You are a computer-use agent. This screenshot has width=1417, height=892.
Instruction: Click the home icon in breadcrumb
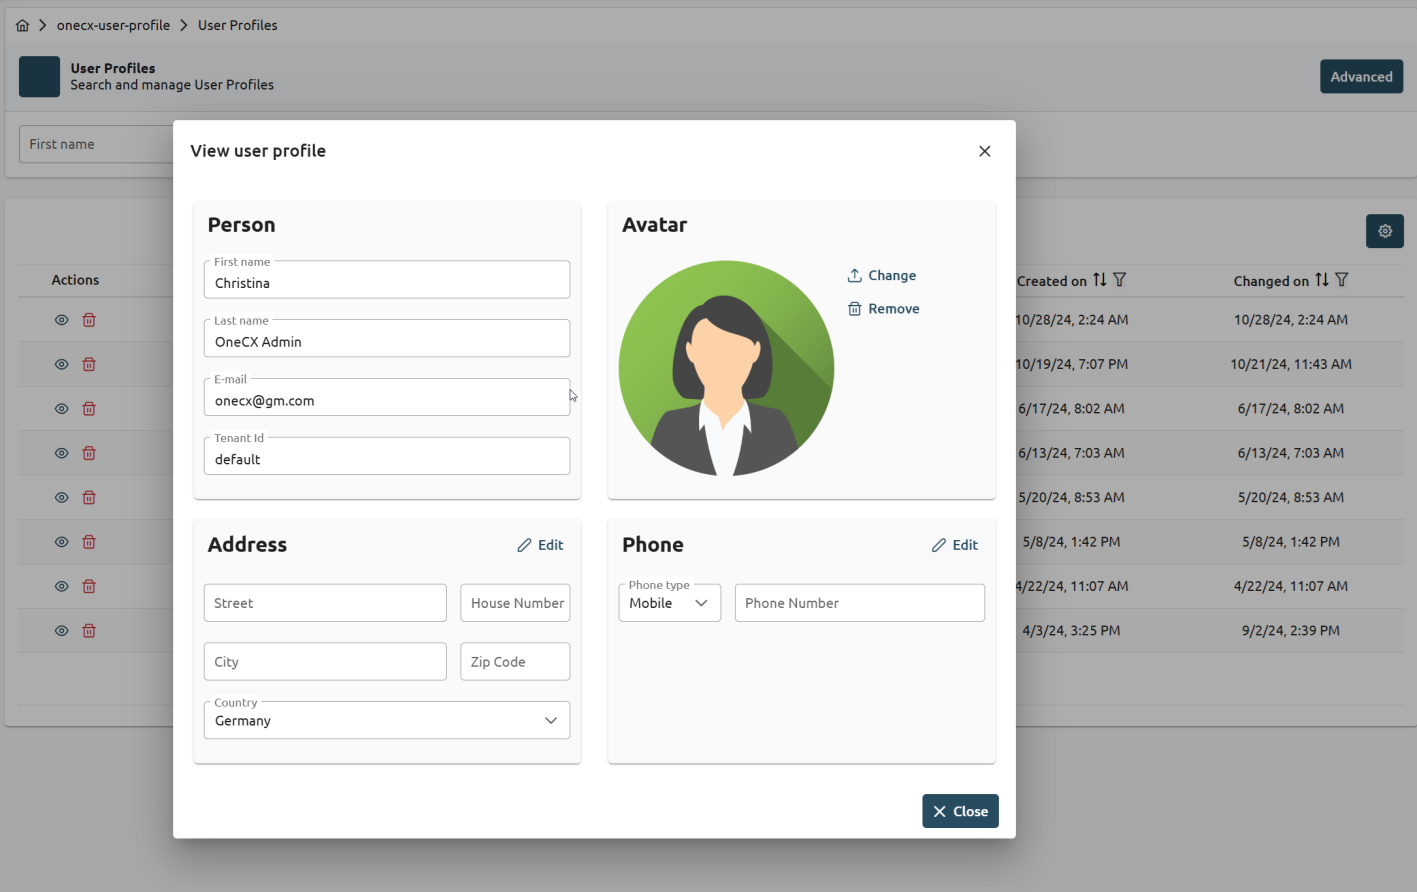point(22,25)
